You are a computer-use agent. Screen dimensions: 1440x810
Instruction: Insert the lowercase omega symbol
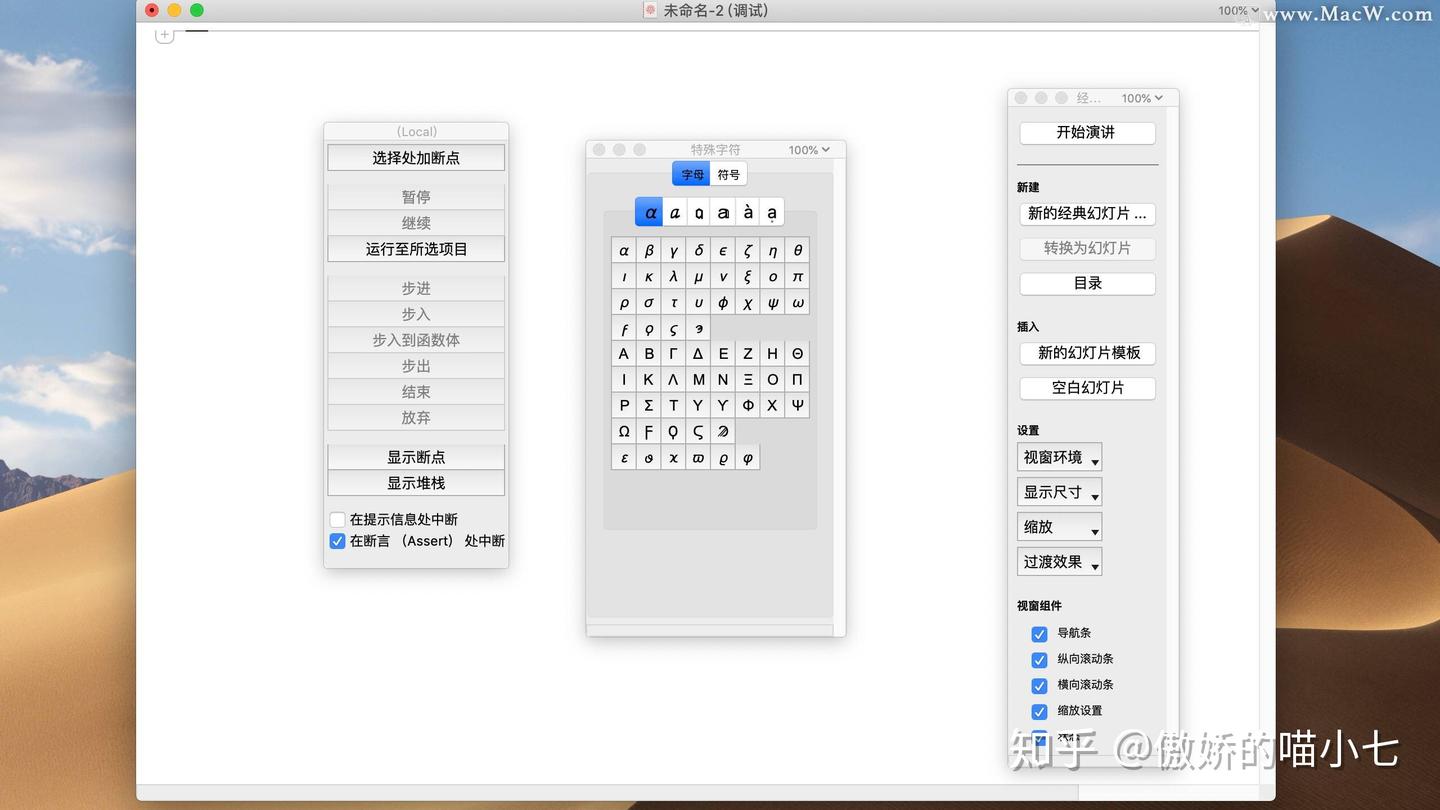coord(797,302)
